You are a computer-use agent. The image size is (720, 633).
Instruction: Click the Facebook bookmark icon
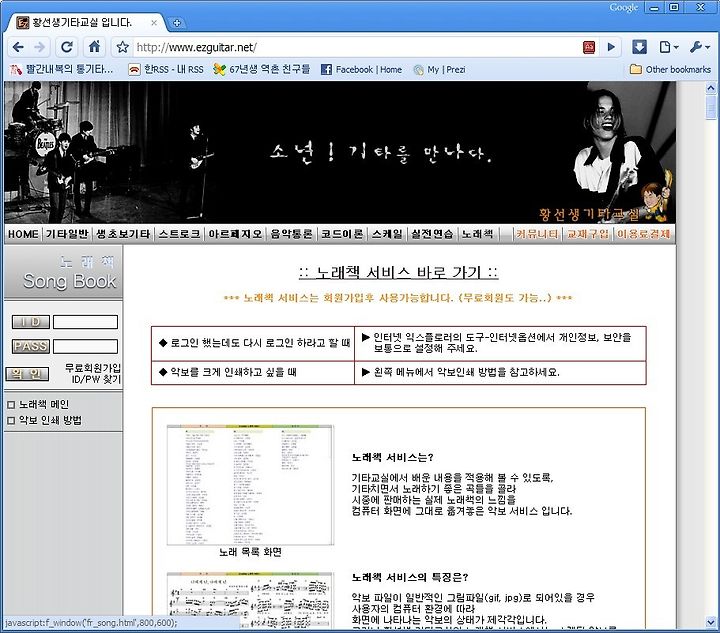coord(326,70)
